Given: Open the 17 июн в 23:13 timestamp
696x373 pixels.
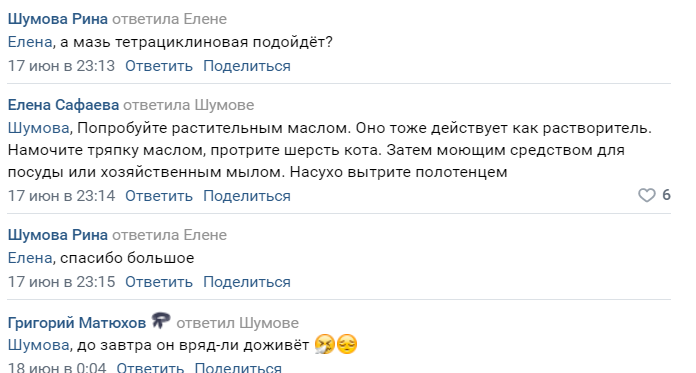Looking at the screenshot, I should (61, 66).
